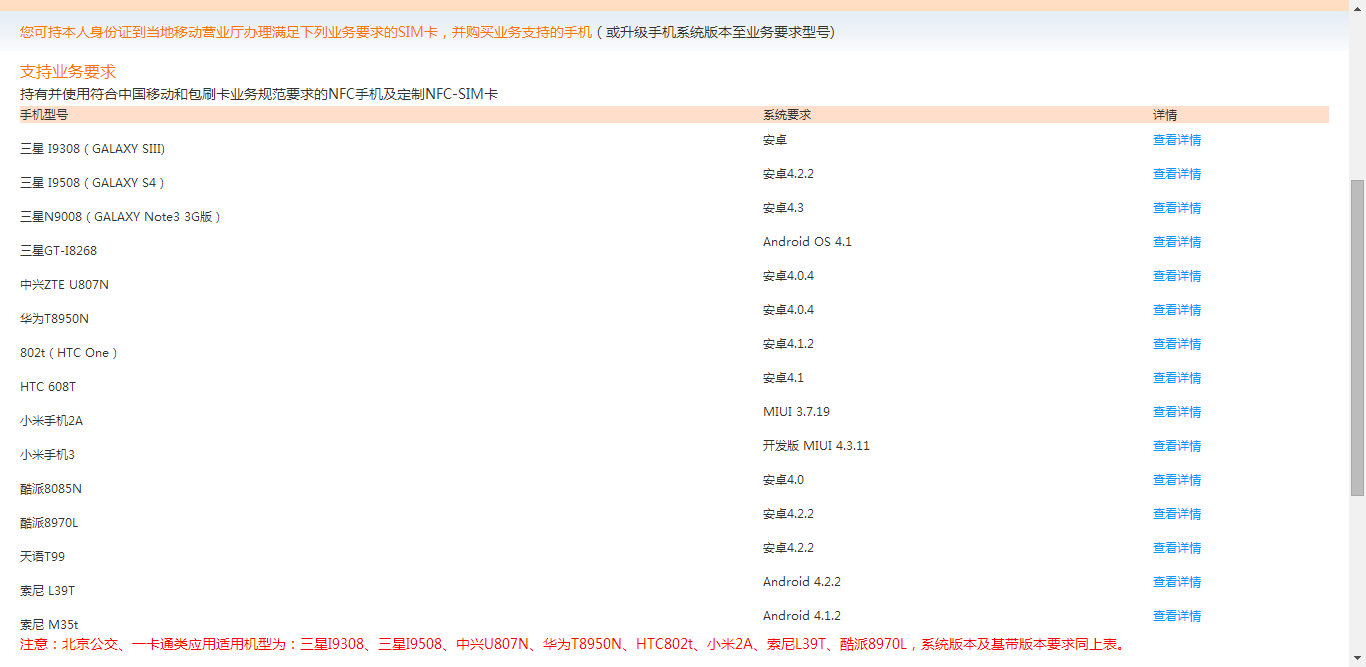Viewport: 1366px width, 667px height.
Task: Click the 小米手机2A model name
Action: [x=51, y=421]
